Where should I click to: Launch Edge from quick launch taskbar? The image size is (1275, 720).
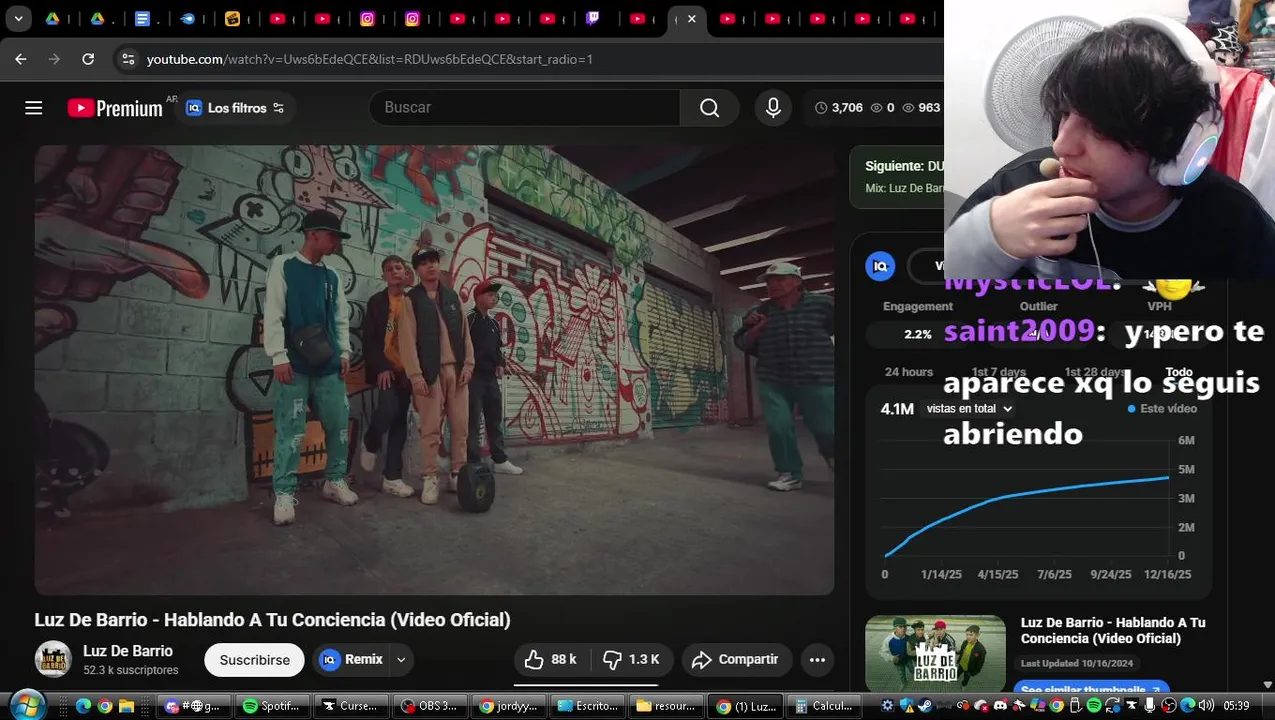pyautogui.click(x=83, y=706)
